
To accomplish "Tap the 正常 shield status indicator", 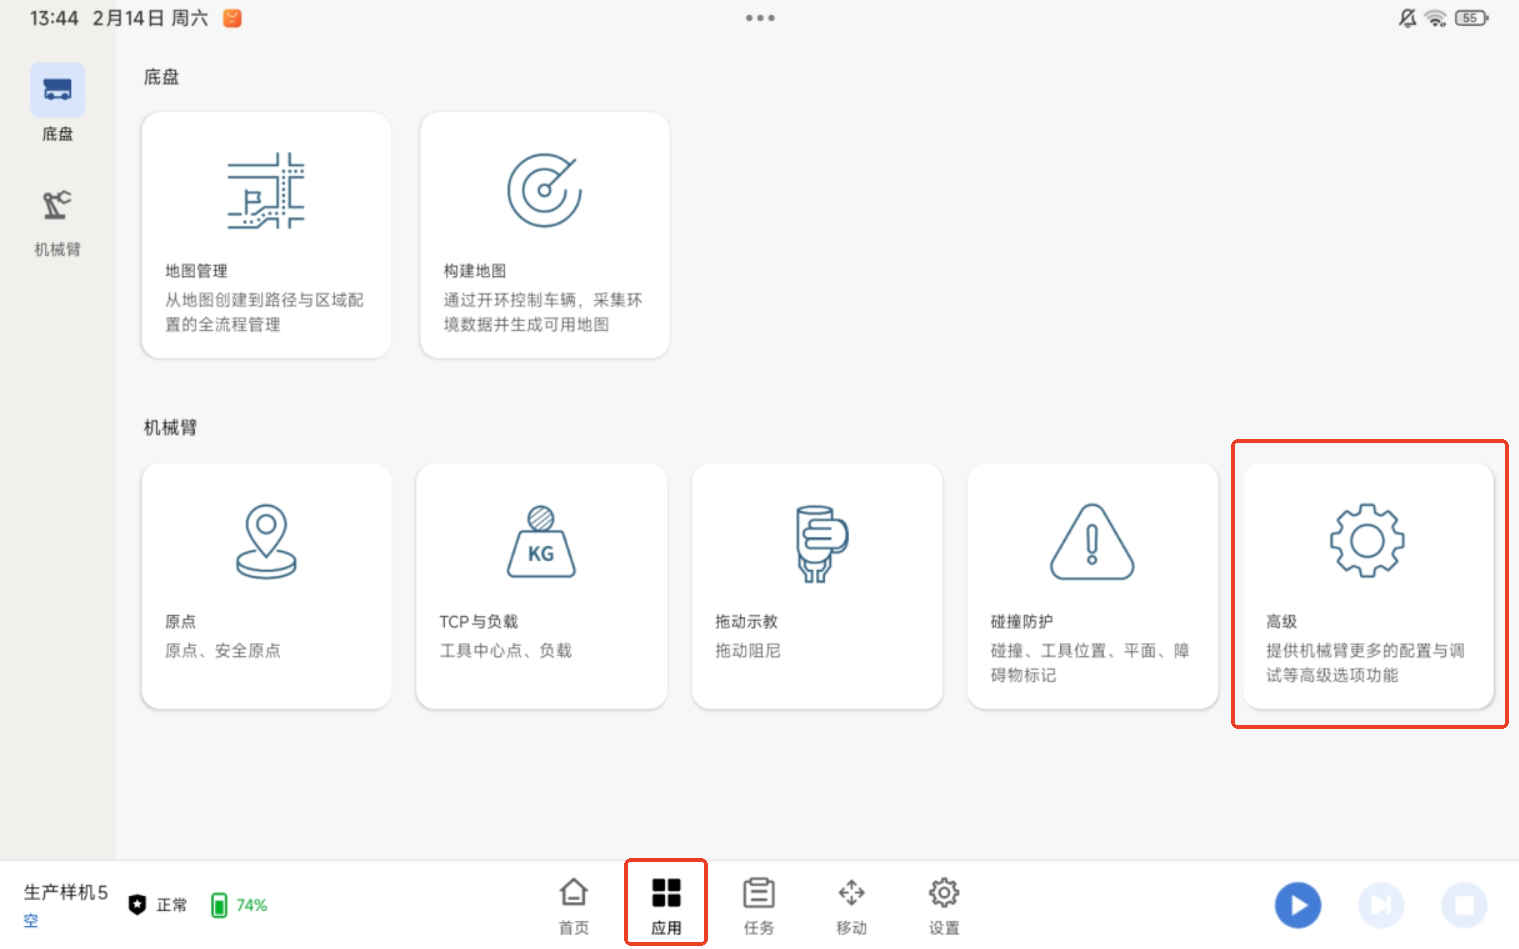I will pyautogui.click(x=158, y=905).
